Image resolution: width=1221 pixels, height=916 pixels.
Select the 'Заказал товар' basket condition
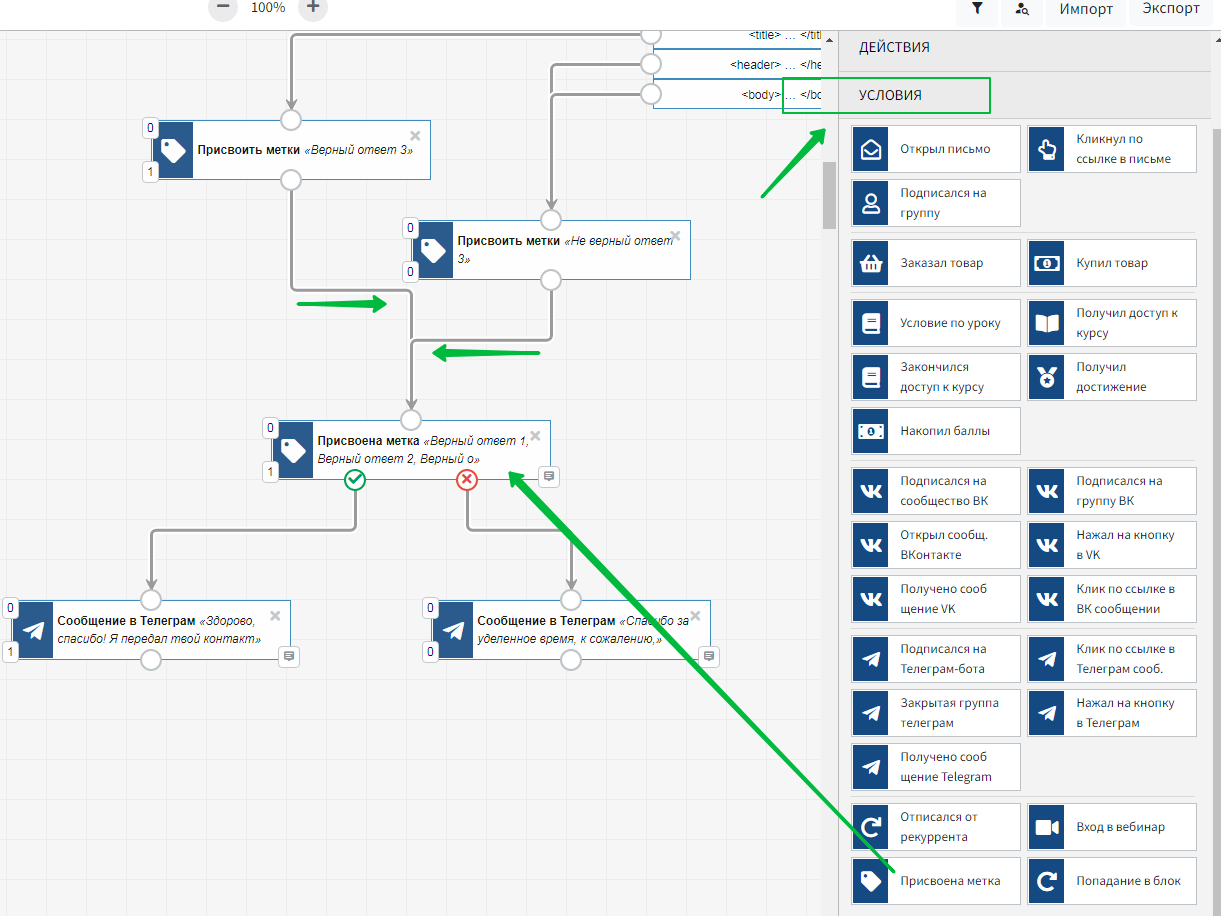click(936, 263)
